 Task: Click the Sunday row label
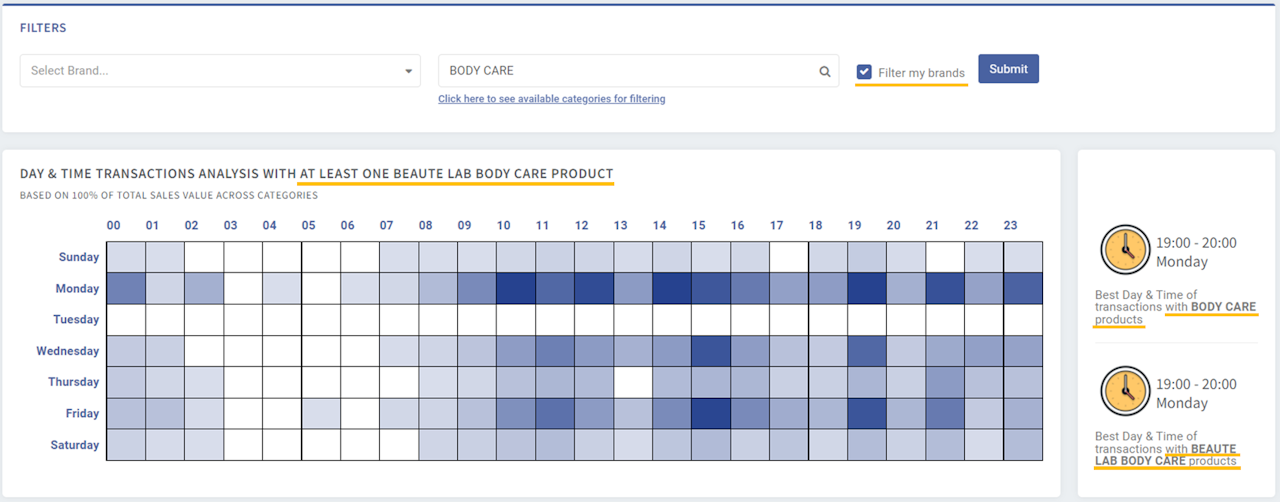pos(79,257)
